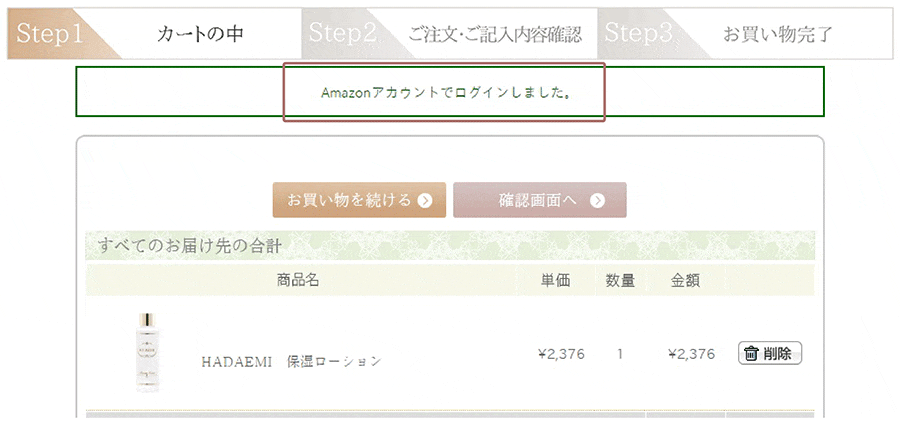Screen dimensions: 900x432
Task: Select the Step3 お買い物完了 tab
Action: click(745, 34)
